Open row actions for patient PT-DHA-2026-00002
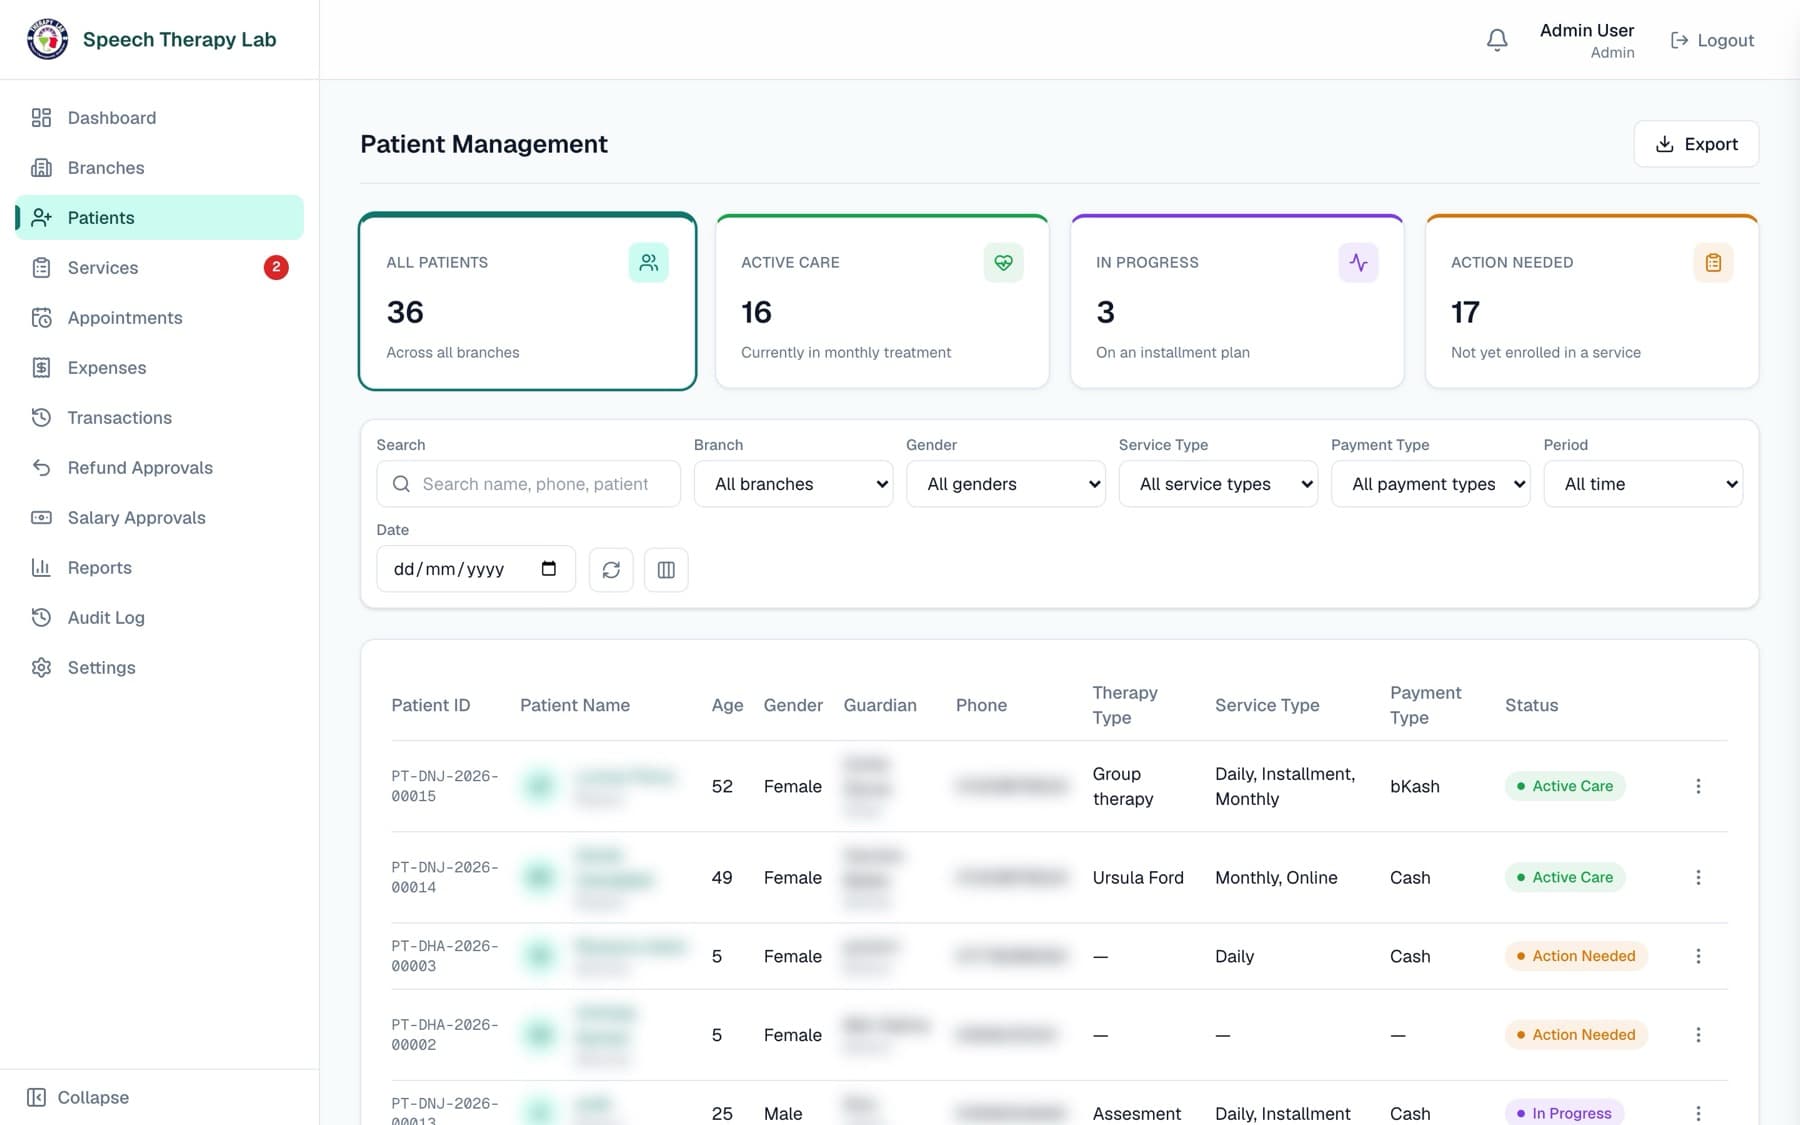 point(1698,1035)
